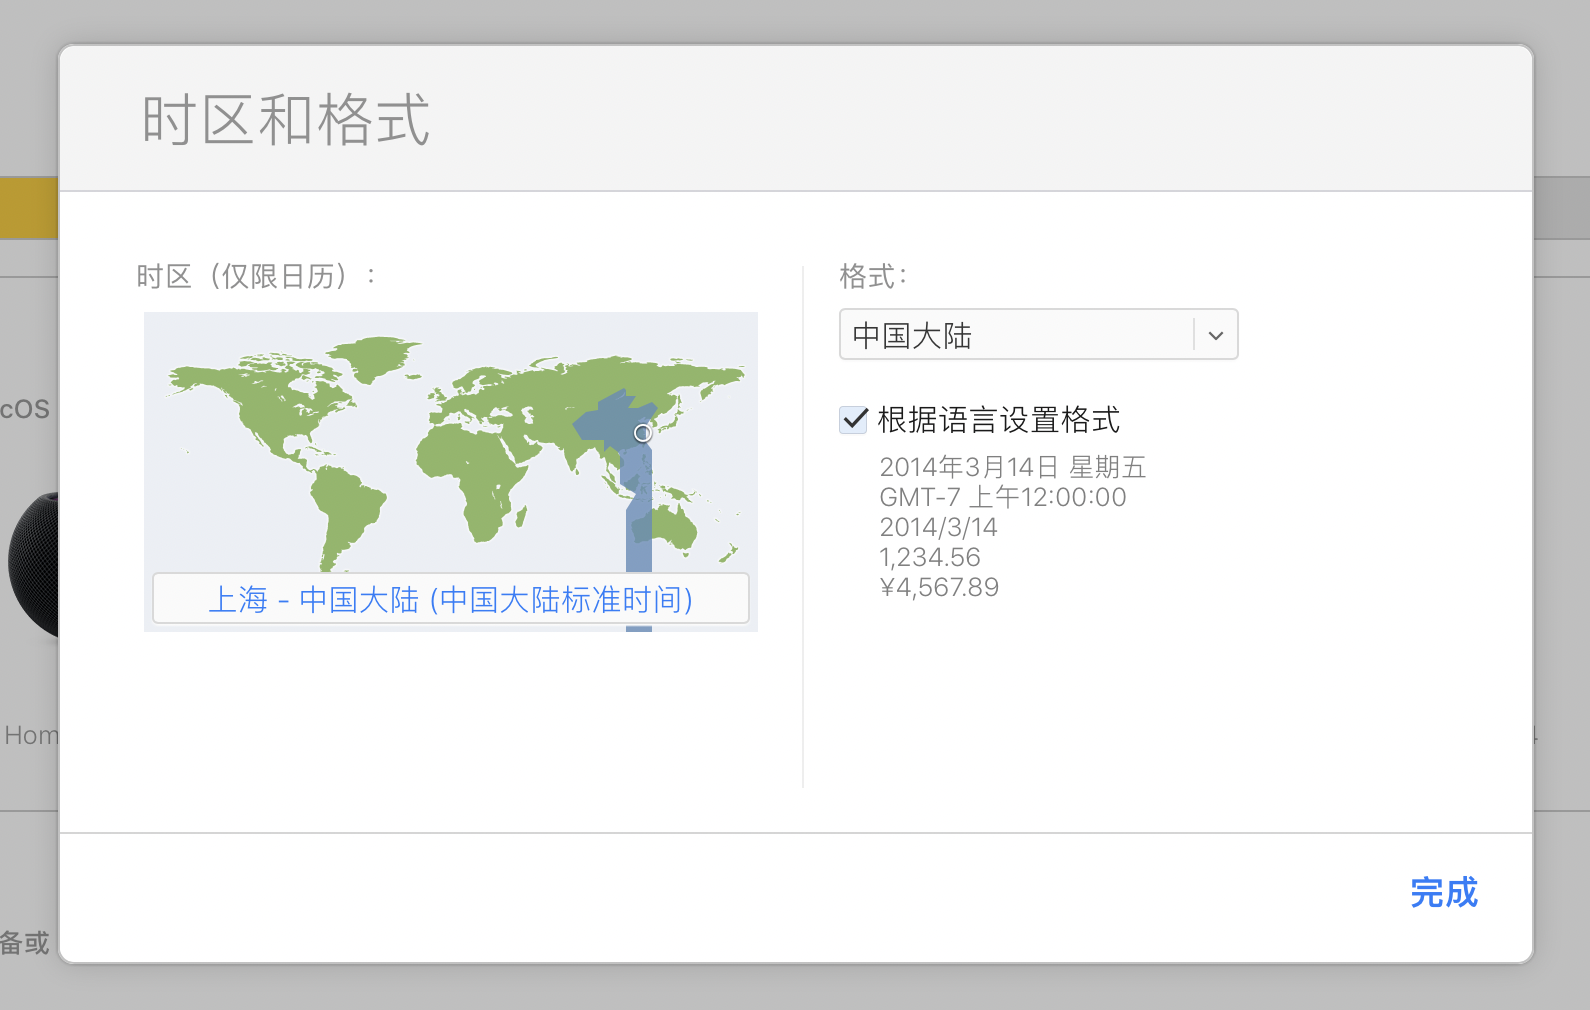The height and width of the screenshot is (1010, 1590).
Task: Uncheck the 根据语言设置格式 checkbox
Action: (853, 420)
